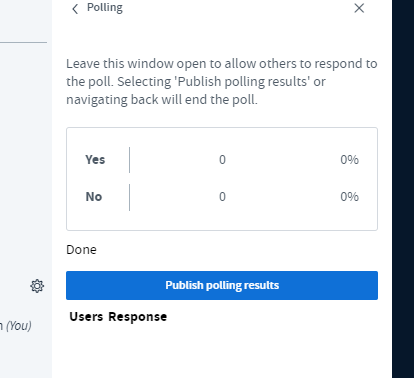Click the No answer row label
This screenshot has height=378, width=414.
point(94,197)
